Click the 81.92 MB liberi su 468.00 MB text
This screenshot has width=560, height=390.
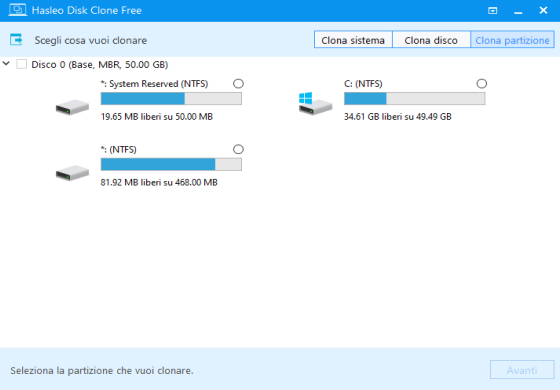159,182
